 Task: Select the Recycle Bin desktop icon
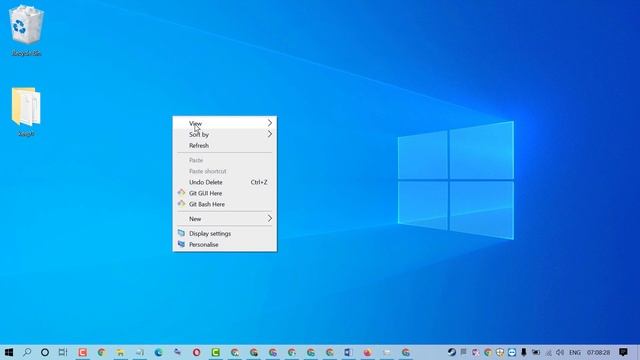click(26, 30)
